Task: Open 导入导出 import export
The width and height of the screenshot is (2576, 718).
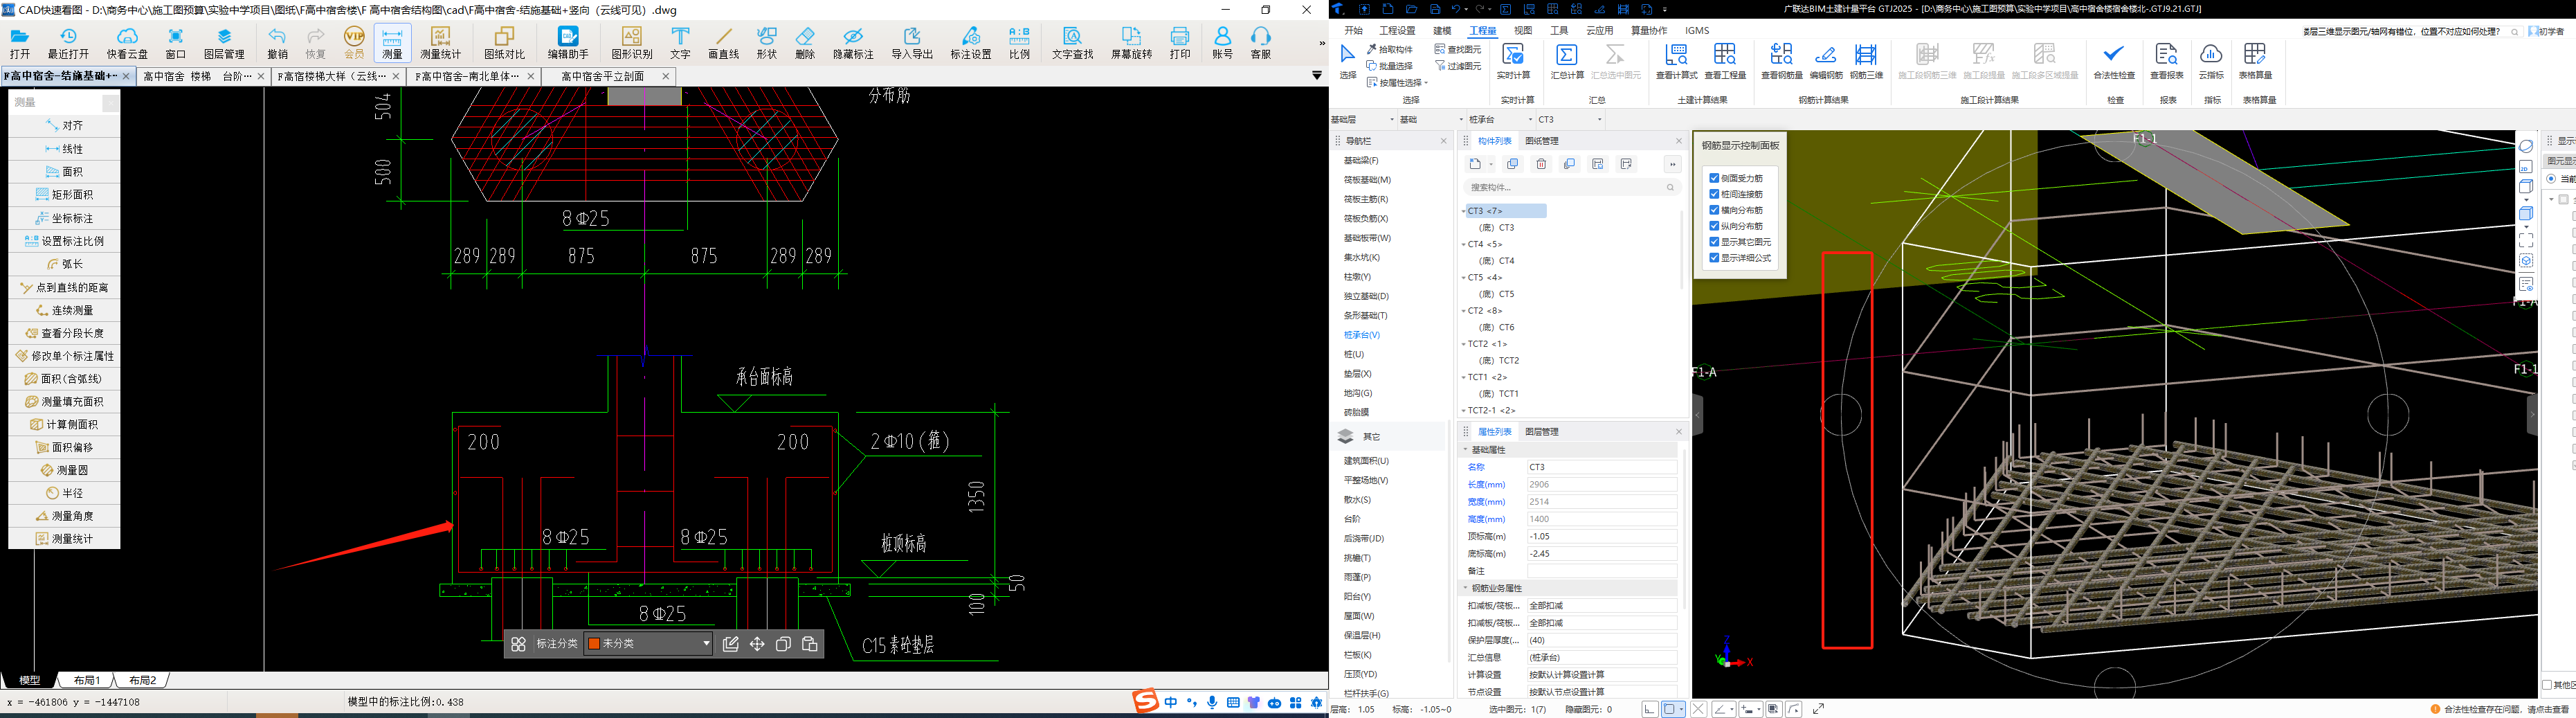Action: pos(912,43)
